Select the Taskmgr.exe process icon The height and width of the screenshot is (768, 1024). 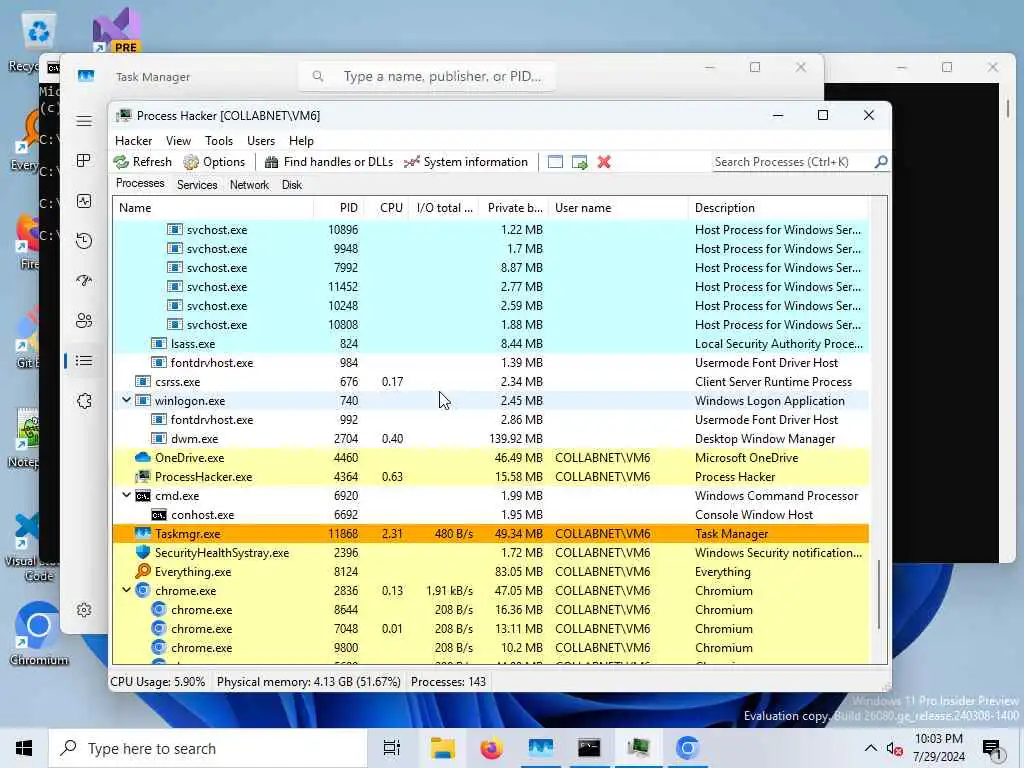142,534
